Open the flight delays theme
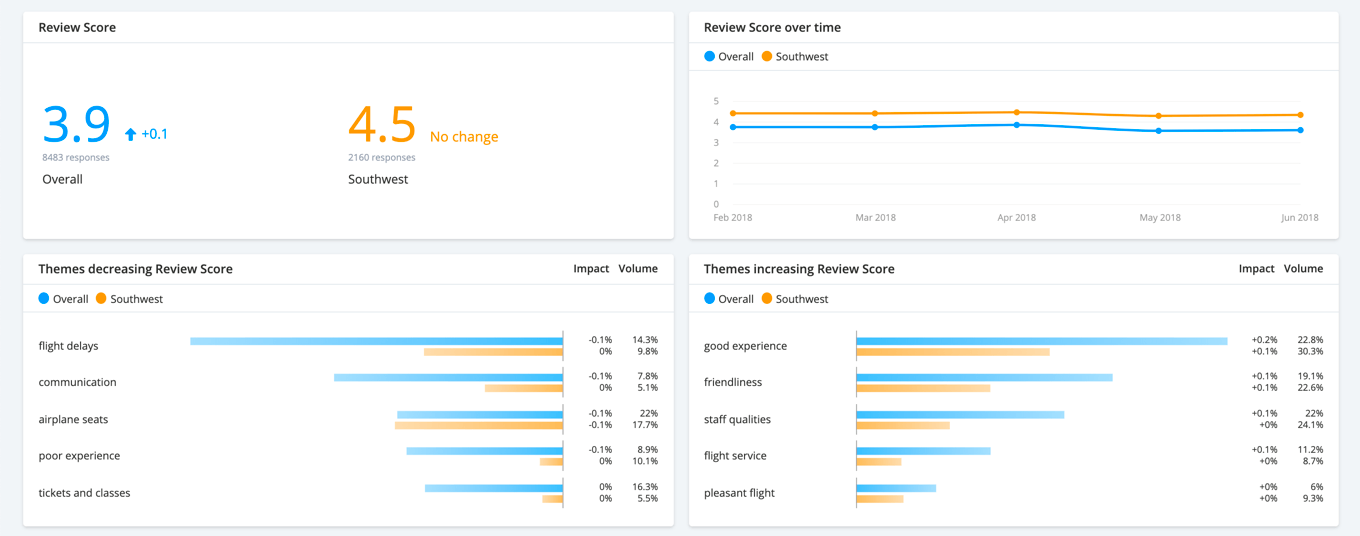 pos(68,346)
